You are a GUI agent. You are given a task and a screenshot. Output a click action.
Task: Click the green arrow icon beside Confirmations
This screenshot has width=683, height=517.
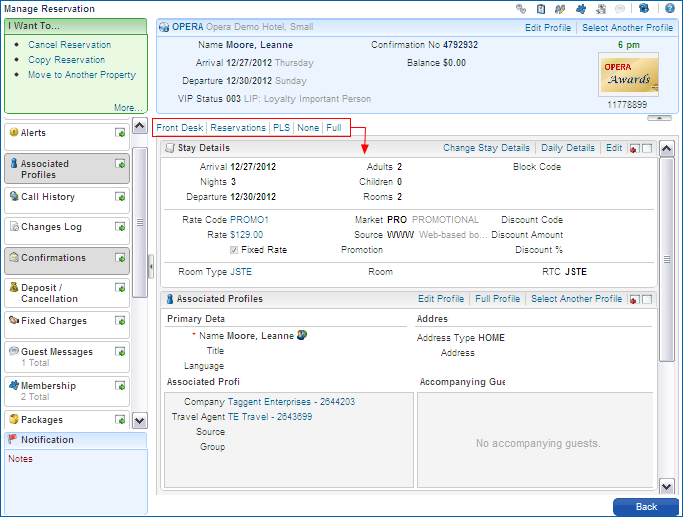click(x=120, y=258)
